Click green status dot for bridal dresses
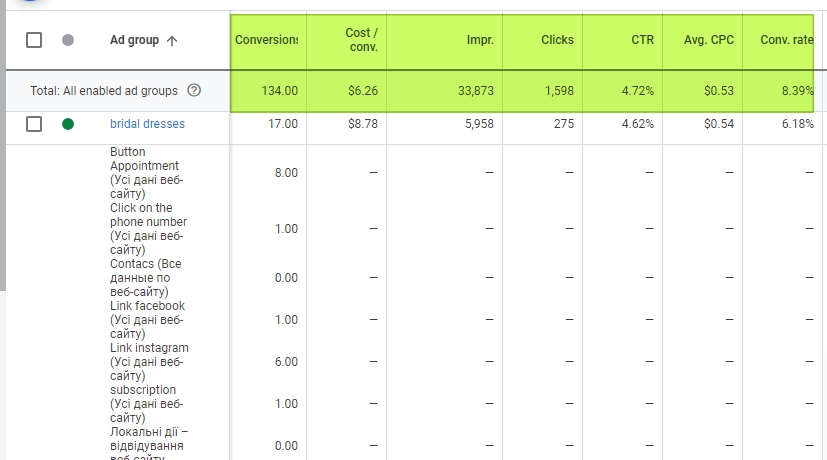Viewport: 827px width, 460px height. click(68, 124)
